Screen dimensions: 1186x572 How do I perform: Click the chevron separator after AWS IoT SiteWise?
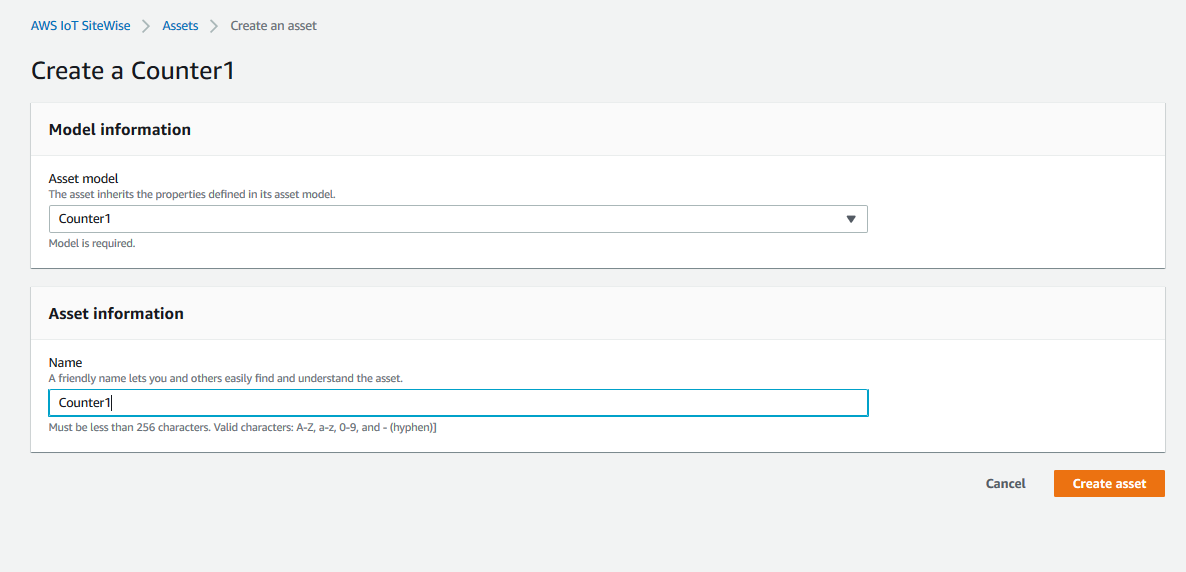click(146, 26)
